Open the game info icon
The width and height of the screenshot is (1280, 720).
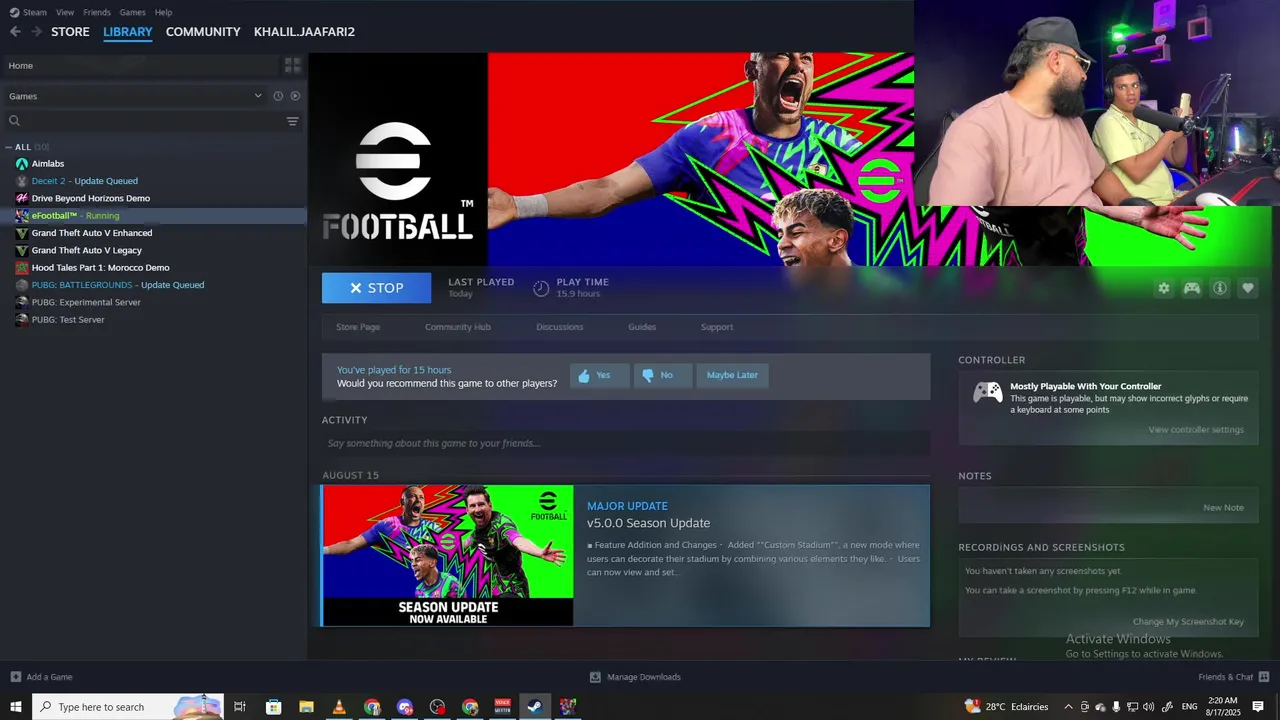coord(1220,288)
